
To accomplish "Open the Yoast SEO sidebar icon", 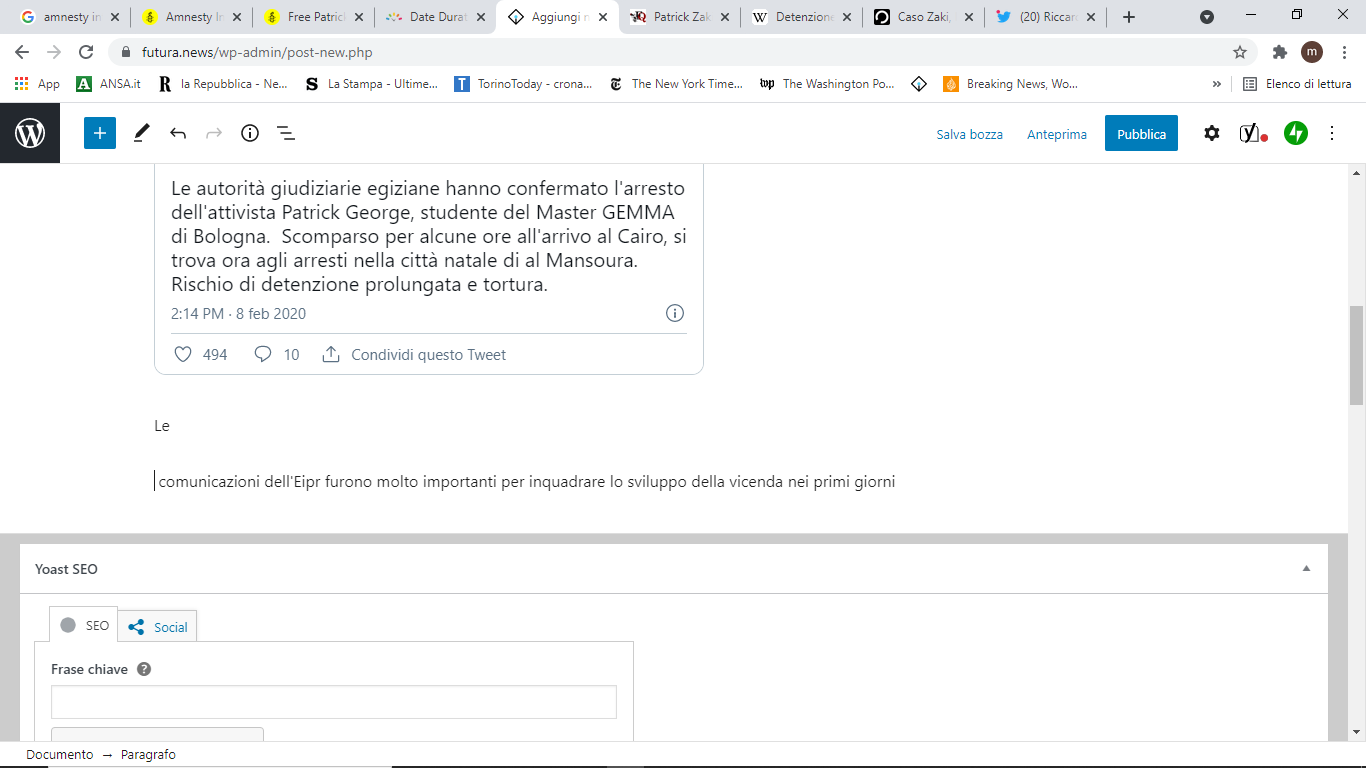I will (x=1252, y=133).
